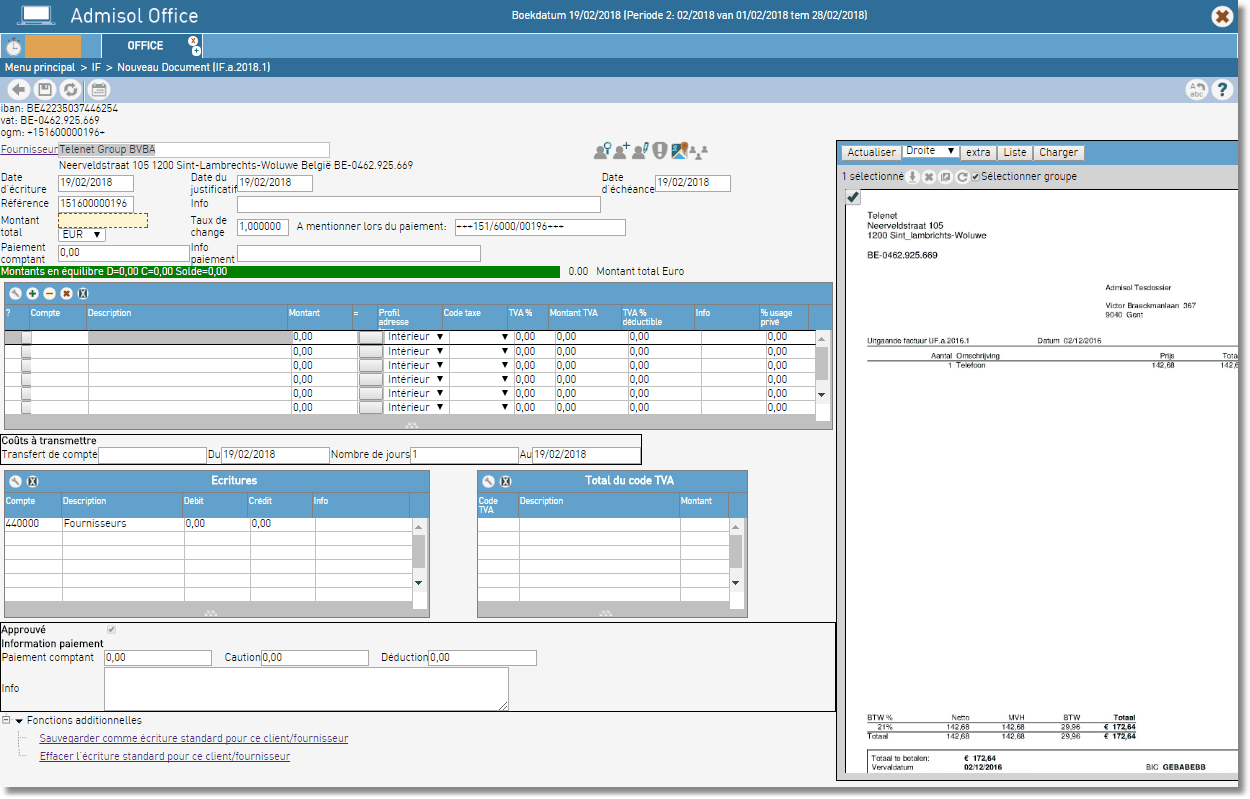Click the orange x delete lines icon
This screenshot has height=799, width=1250.
tap(66, 293)
